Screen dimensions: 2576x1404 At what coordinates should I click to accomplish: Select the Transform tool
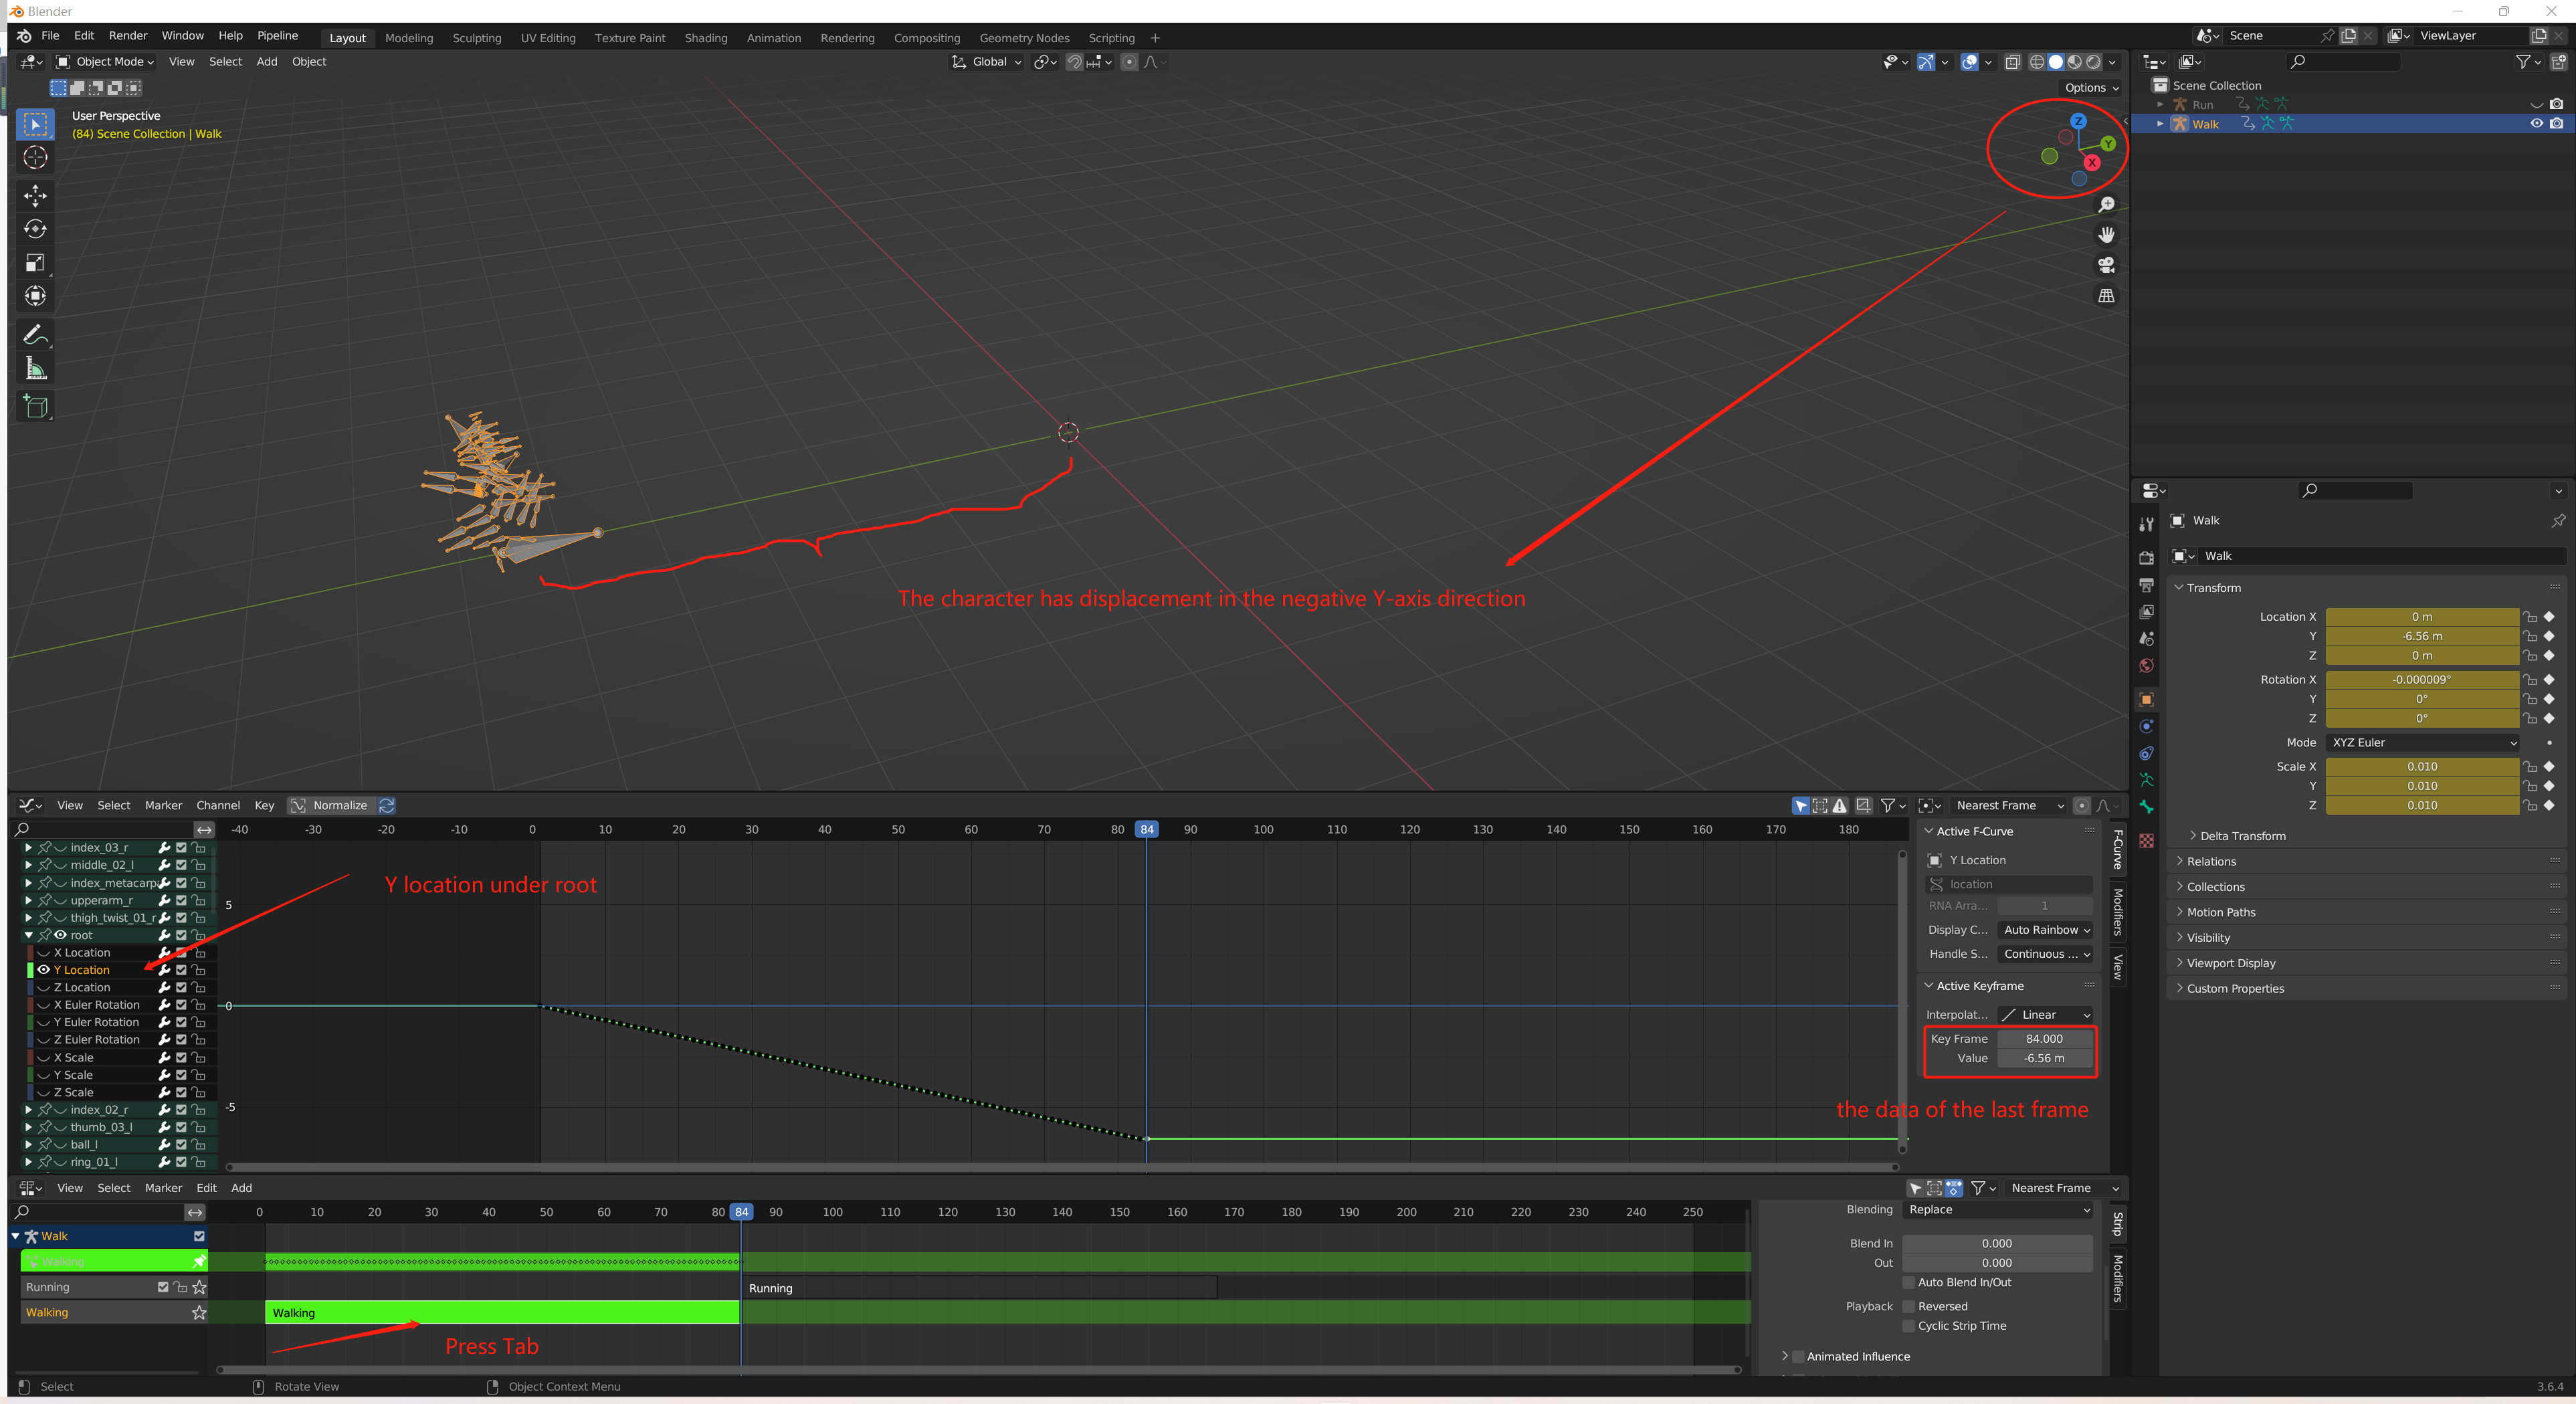tap(35, 295)
